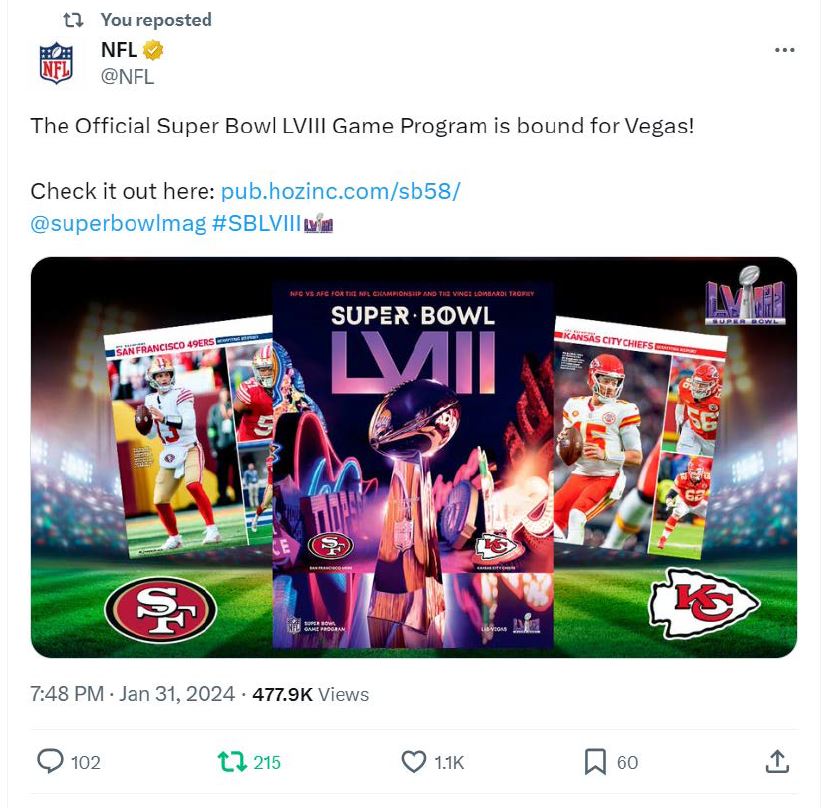Open the three-dot more options menu
Screen dimensions: 833x808
[x=784, y=50]
